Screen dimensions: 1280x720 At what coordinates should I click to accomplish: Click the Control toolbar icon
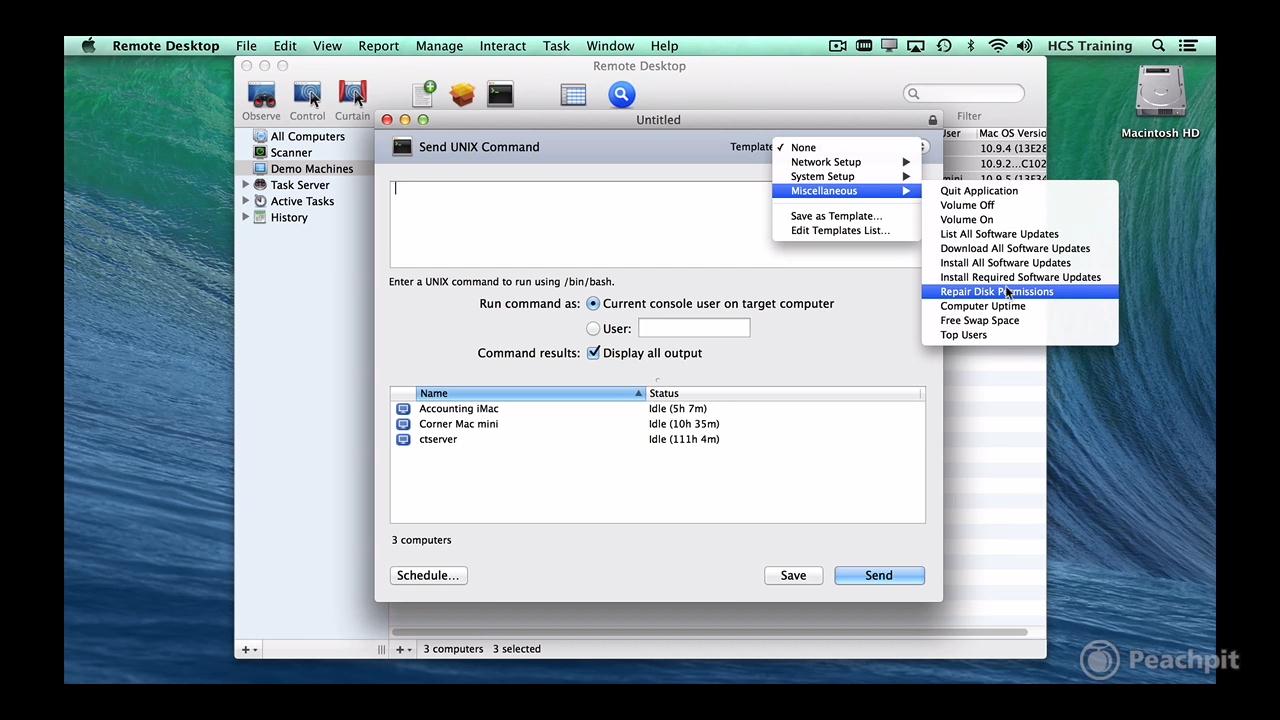coord(307,95)
